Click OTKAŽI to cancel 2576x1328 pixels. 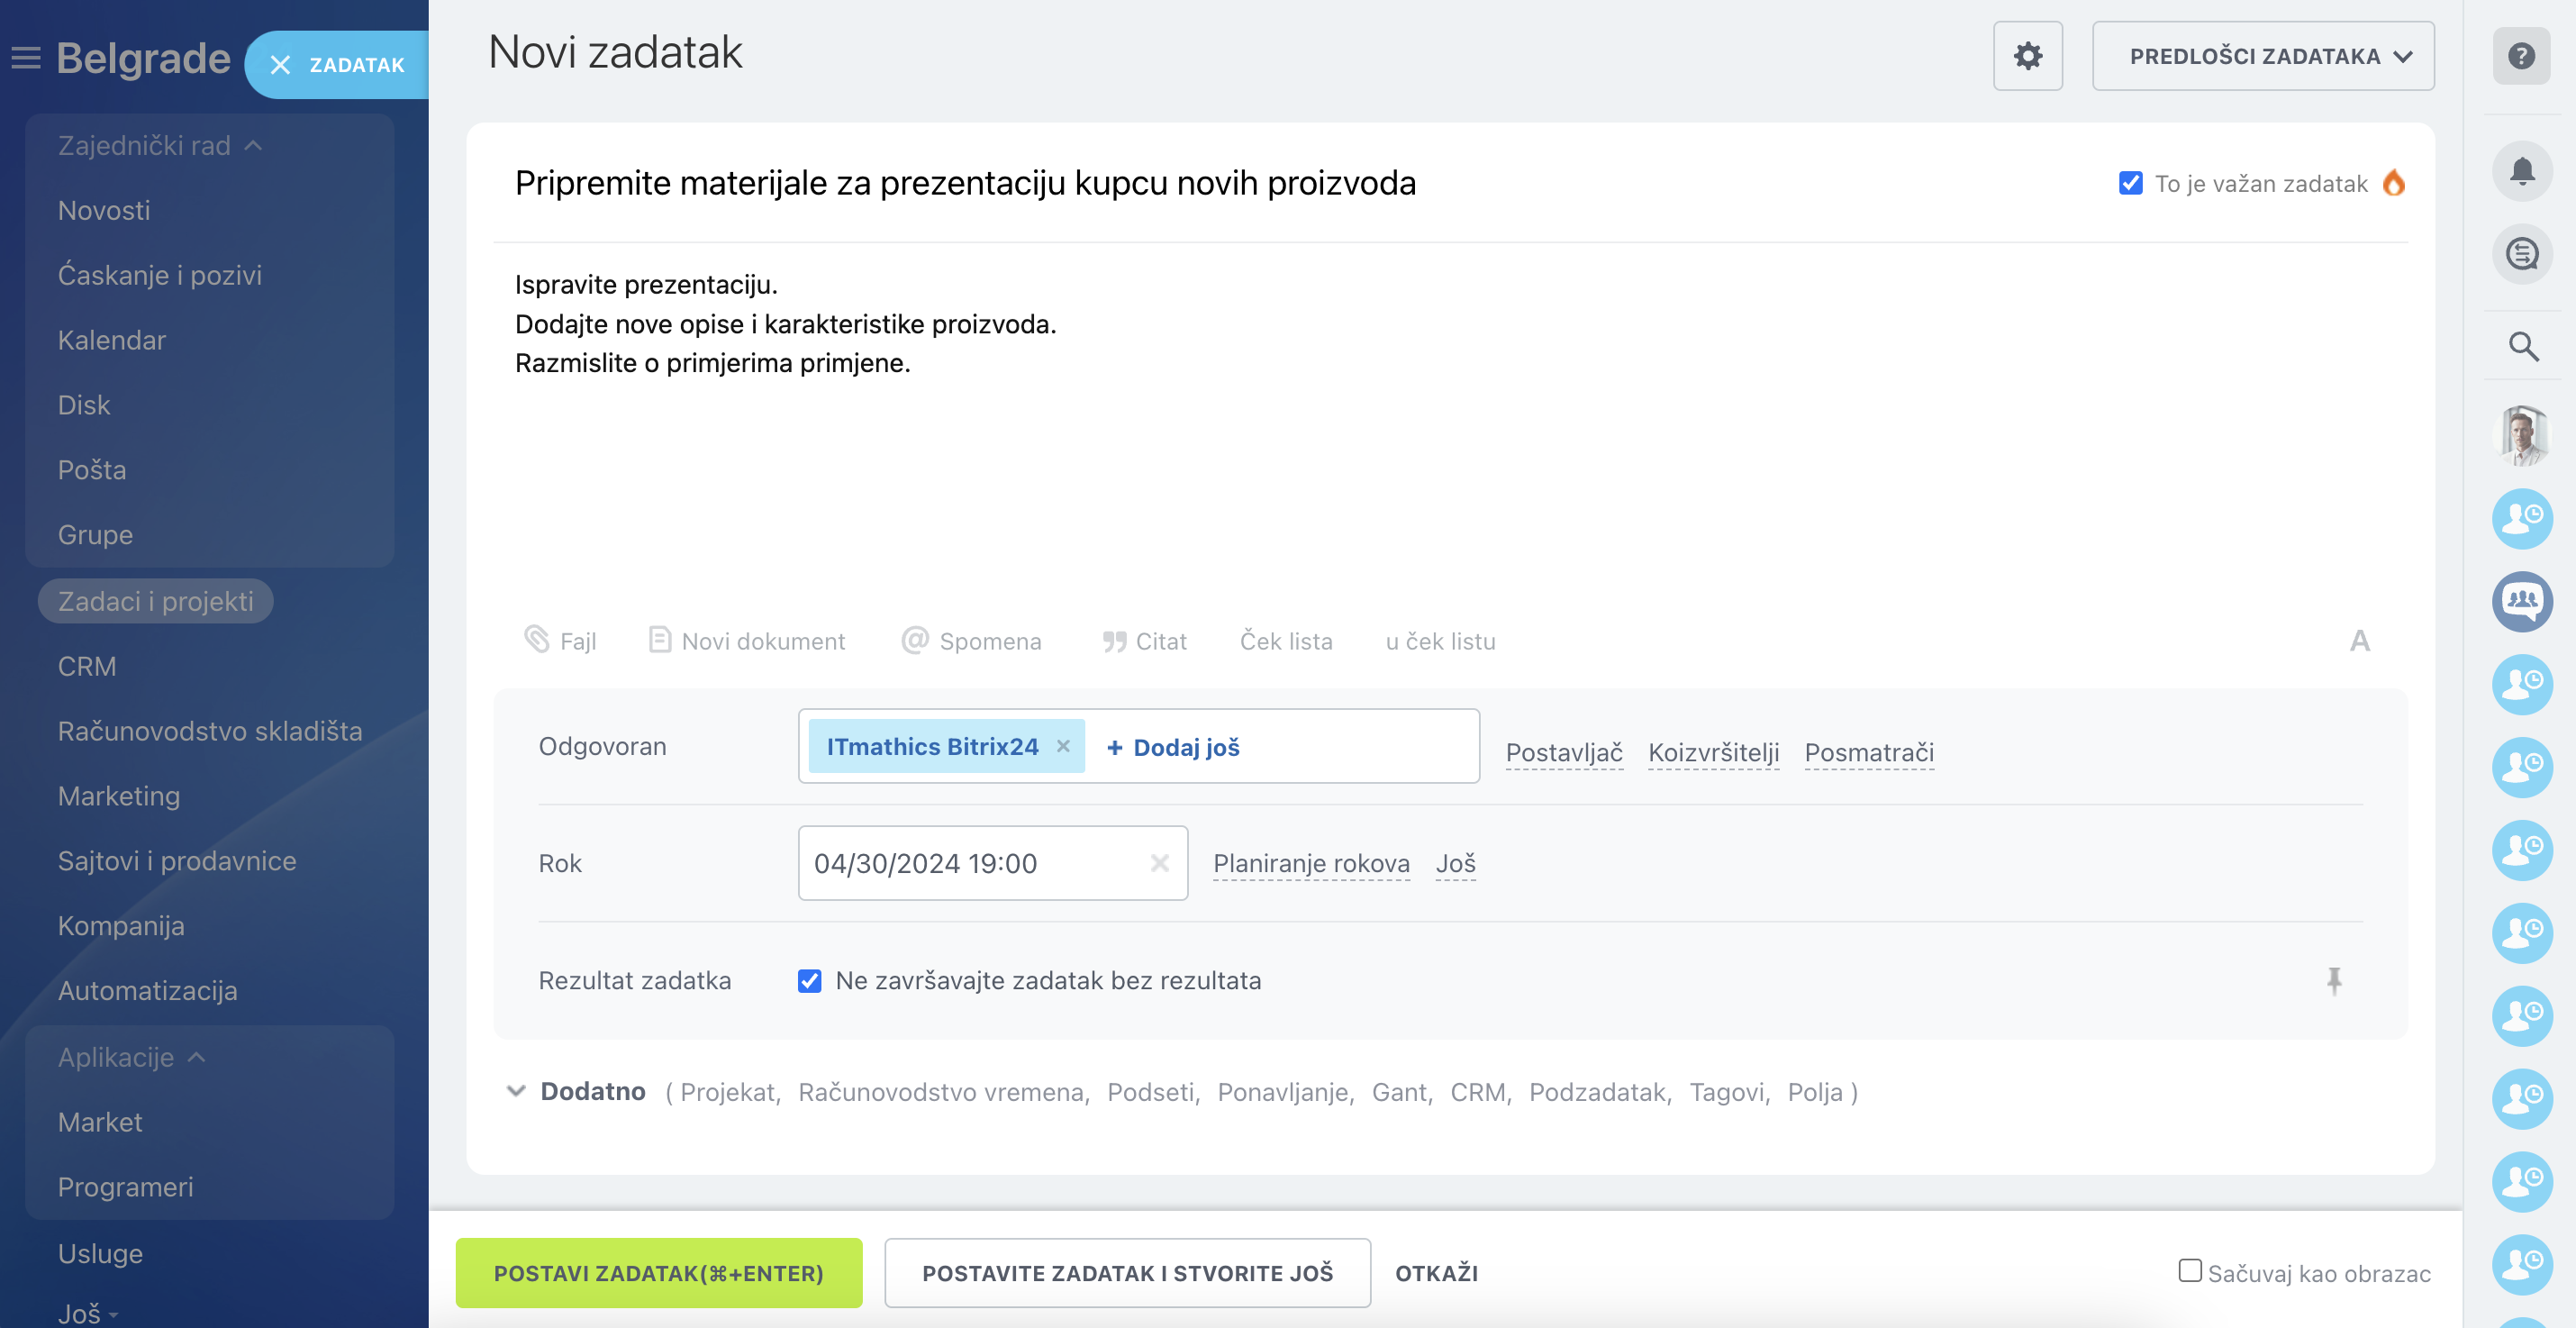(1436, 1273)
